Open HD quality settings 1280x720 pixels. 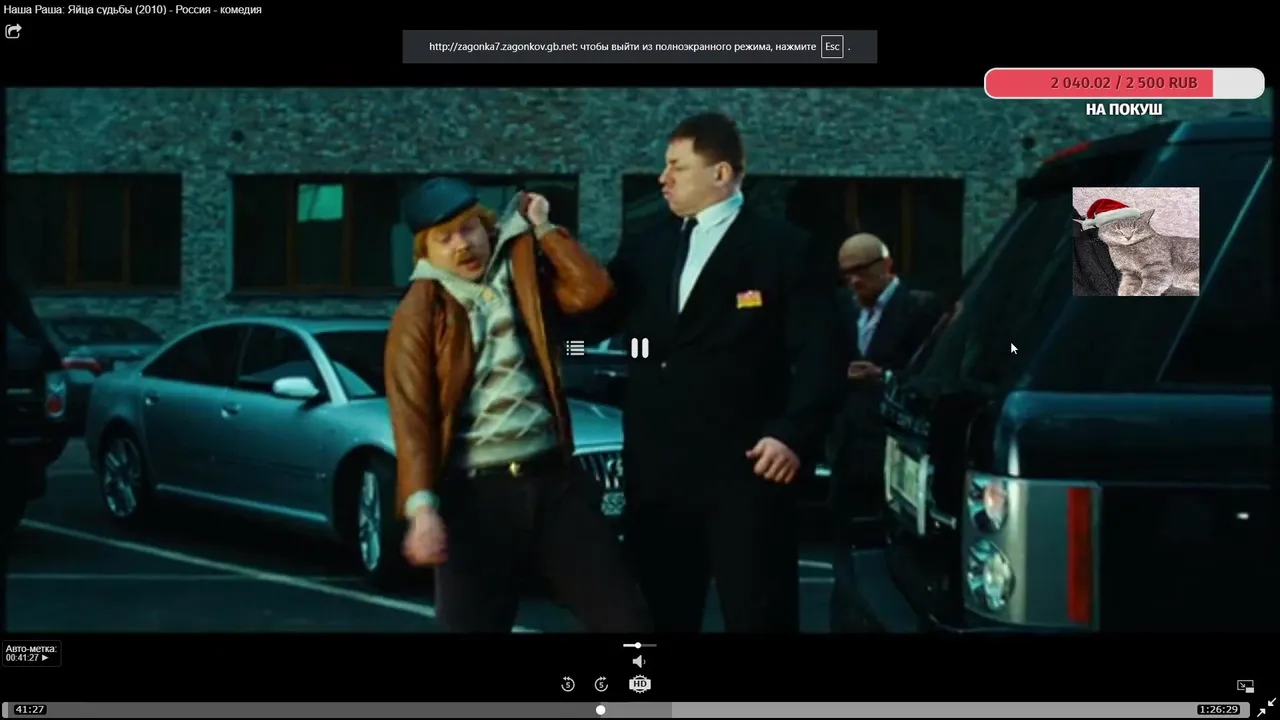point(640,684)
